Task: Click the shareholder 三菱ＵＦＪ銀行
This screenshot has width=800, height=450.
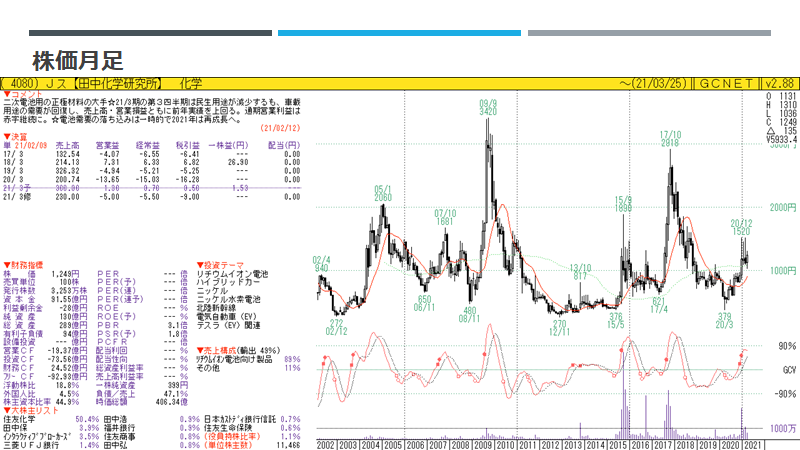Action: (x=31, y=445)
